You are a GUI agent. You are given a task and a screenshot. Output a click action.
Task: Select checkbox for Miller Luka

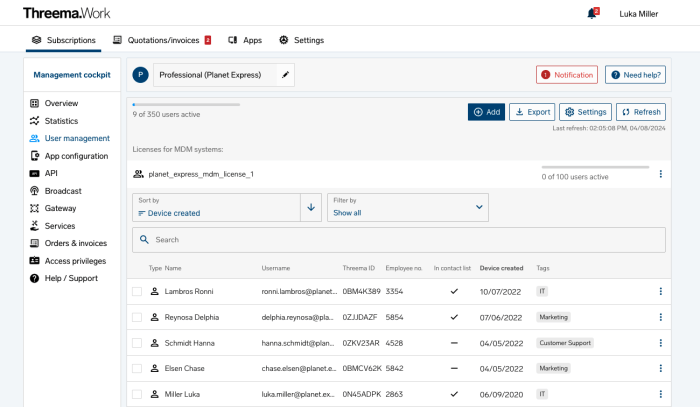click(137, 394)
